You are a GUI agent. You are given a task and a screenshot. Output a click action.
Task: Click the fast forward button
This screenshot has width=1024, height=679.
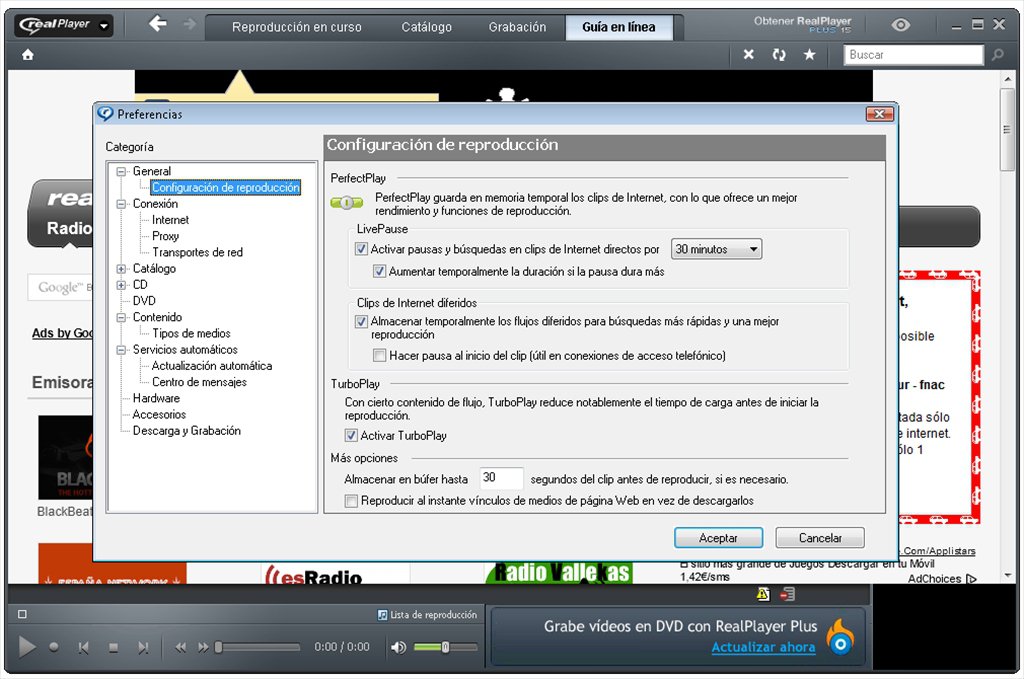[x=203, y=647]
